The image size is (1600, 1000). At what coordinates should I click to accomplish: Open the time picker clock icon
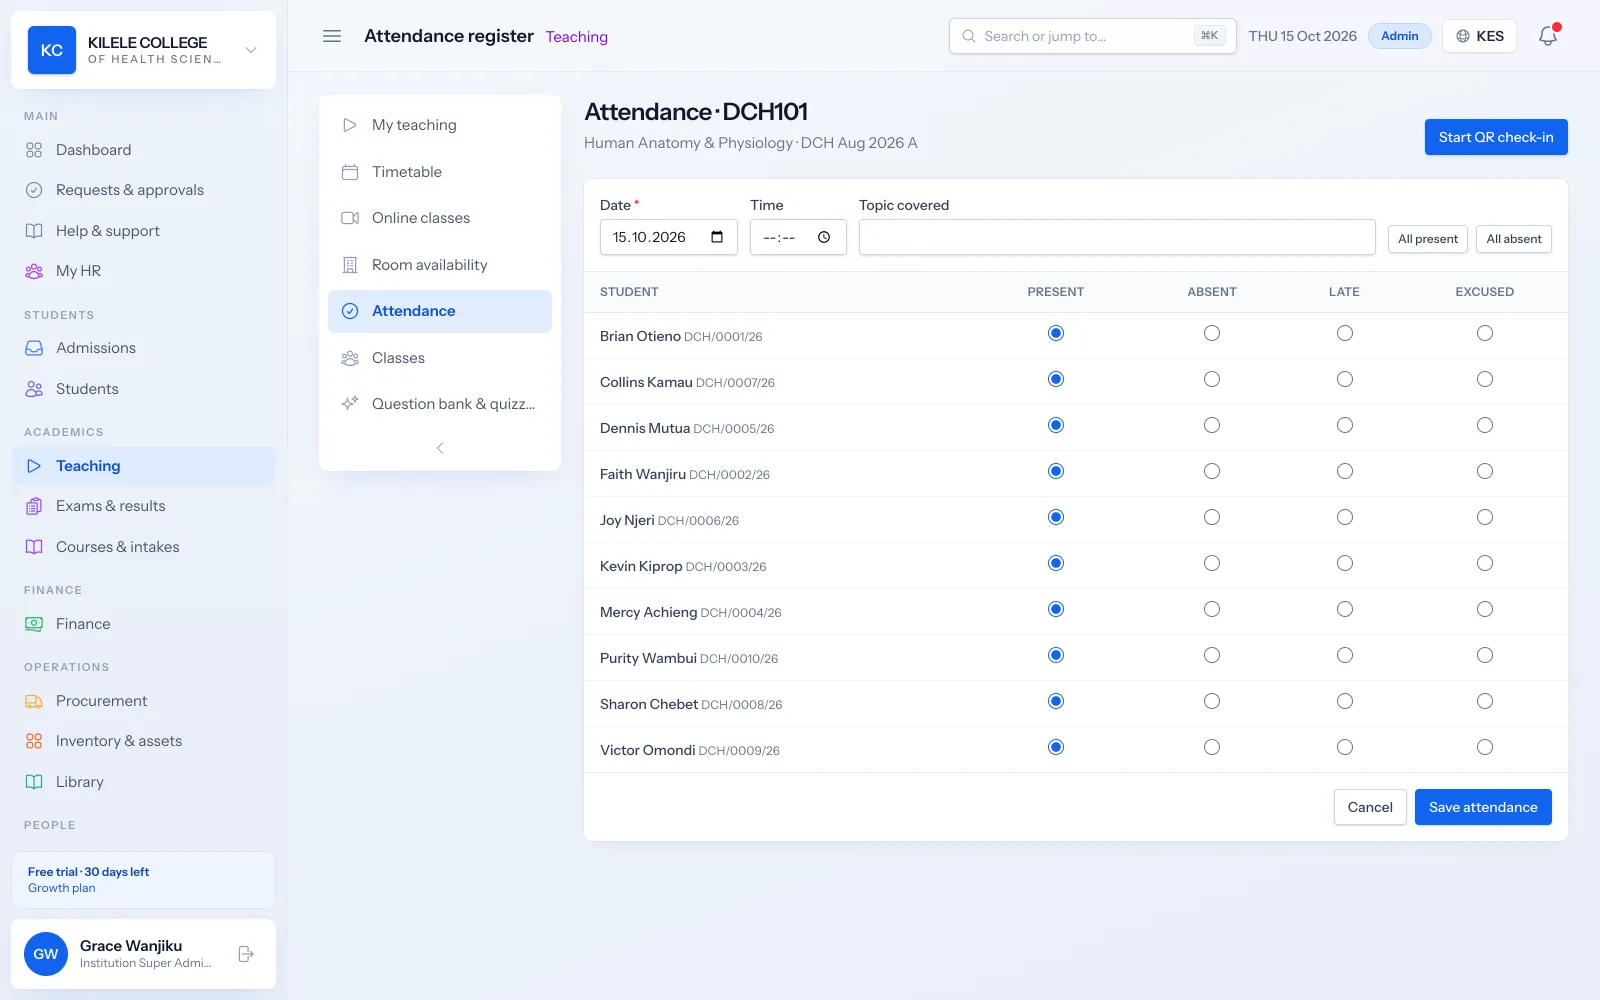[x=824, y=237]
